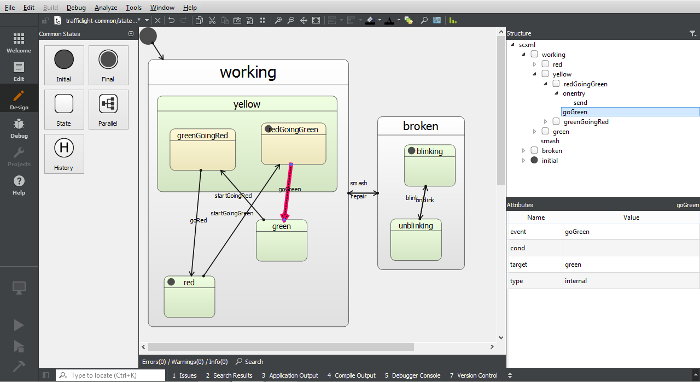Open the Tools menu

pos(133,8)
